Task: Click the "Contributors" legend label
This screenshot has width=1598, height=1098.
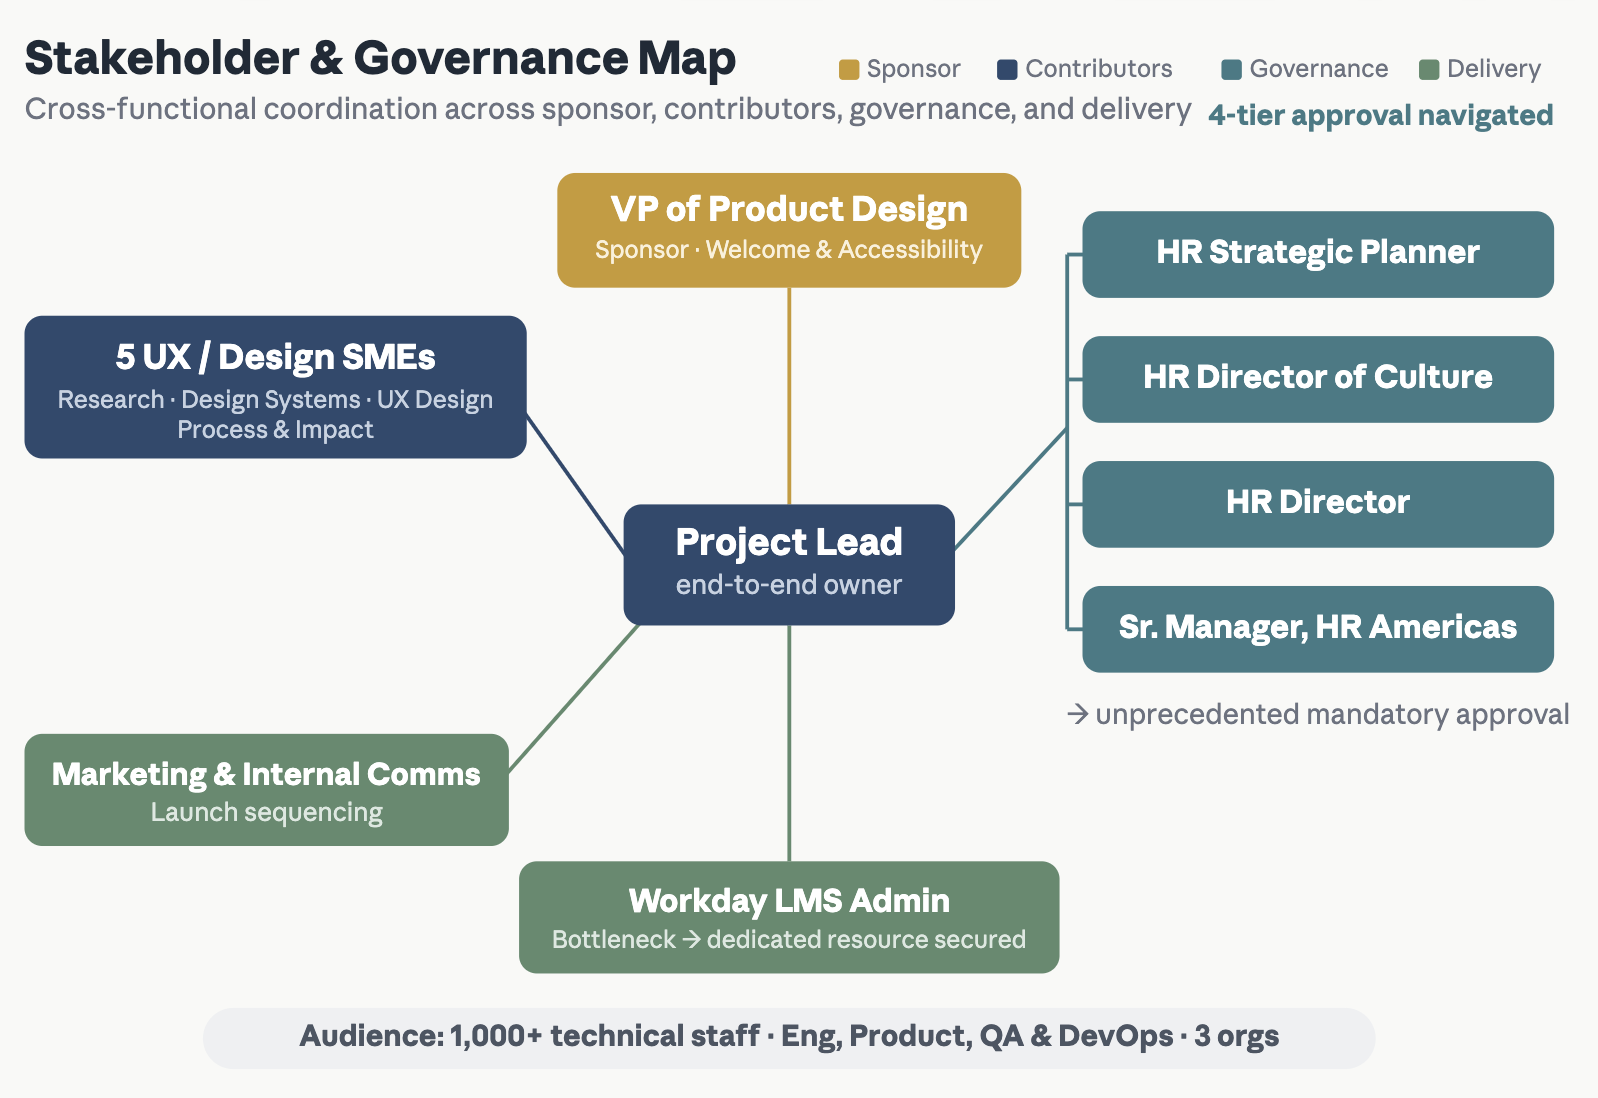Action: tap(1099, 69)
